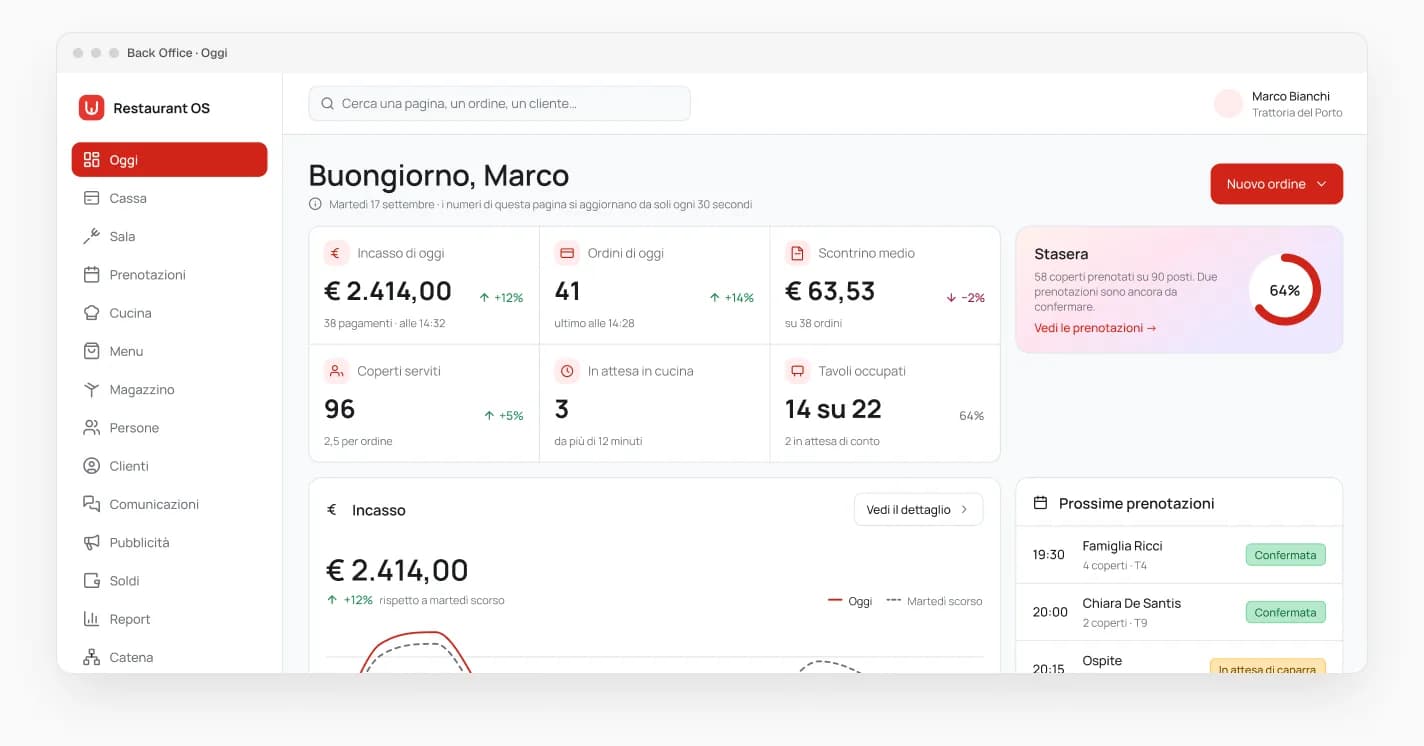Click the Menu icon in sidebar
Image resolution: width=1424 pixels, height=746 pixels.
[92, 351]
